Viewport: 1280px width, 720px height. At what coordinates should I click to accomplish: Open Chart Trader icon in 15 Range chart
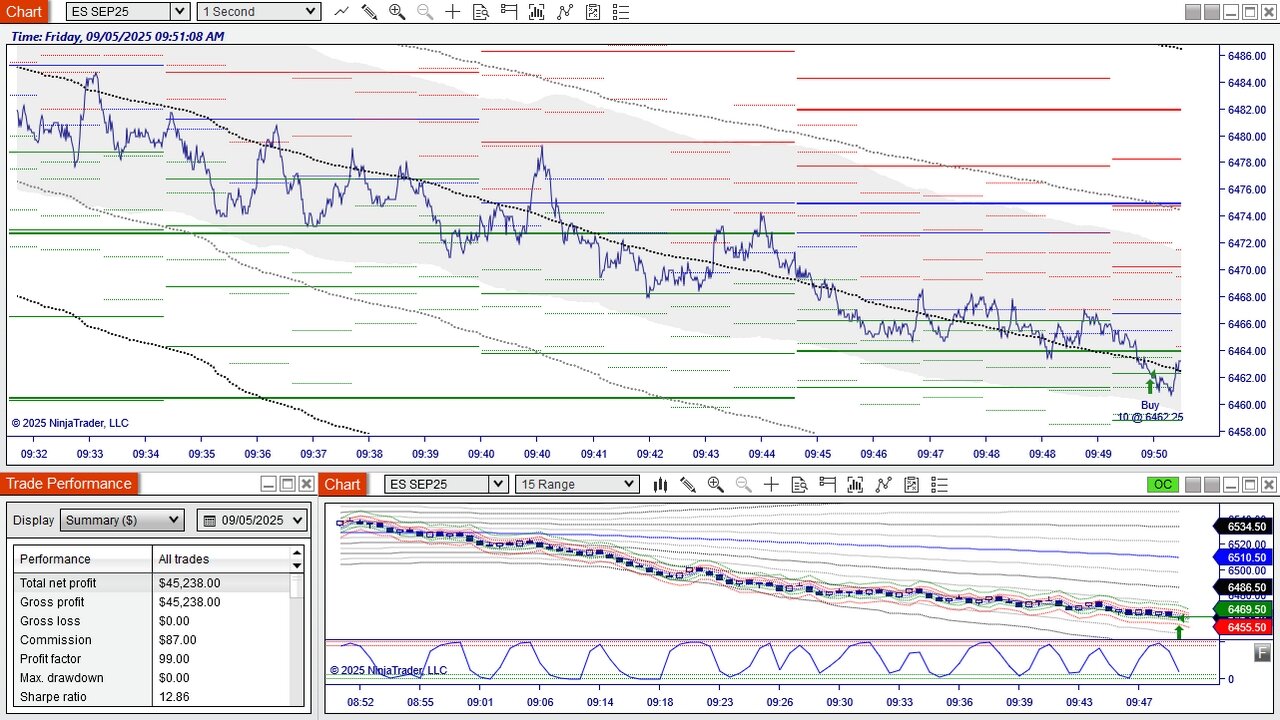click(x=827, y=485)
